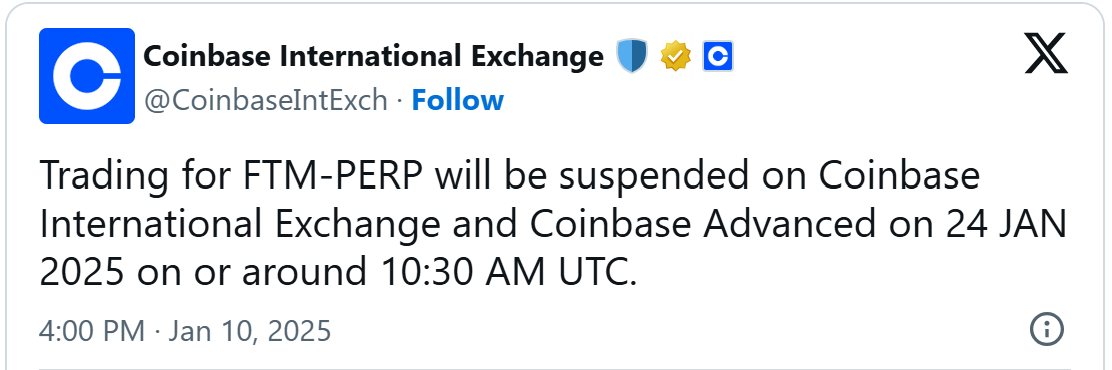Open the Coinbase International Exchange display name
The width and height of the screenshot is (1112, 370).
[x=373, y=56]
